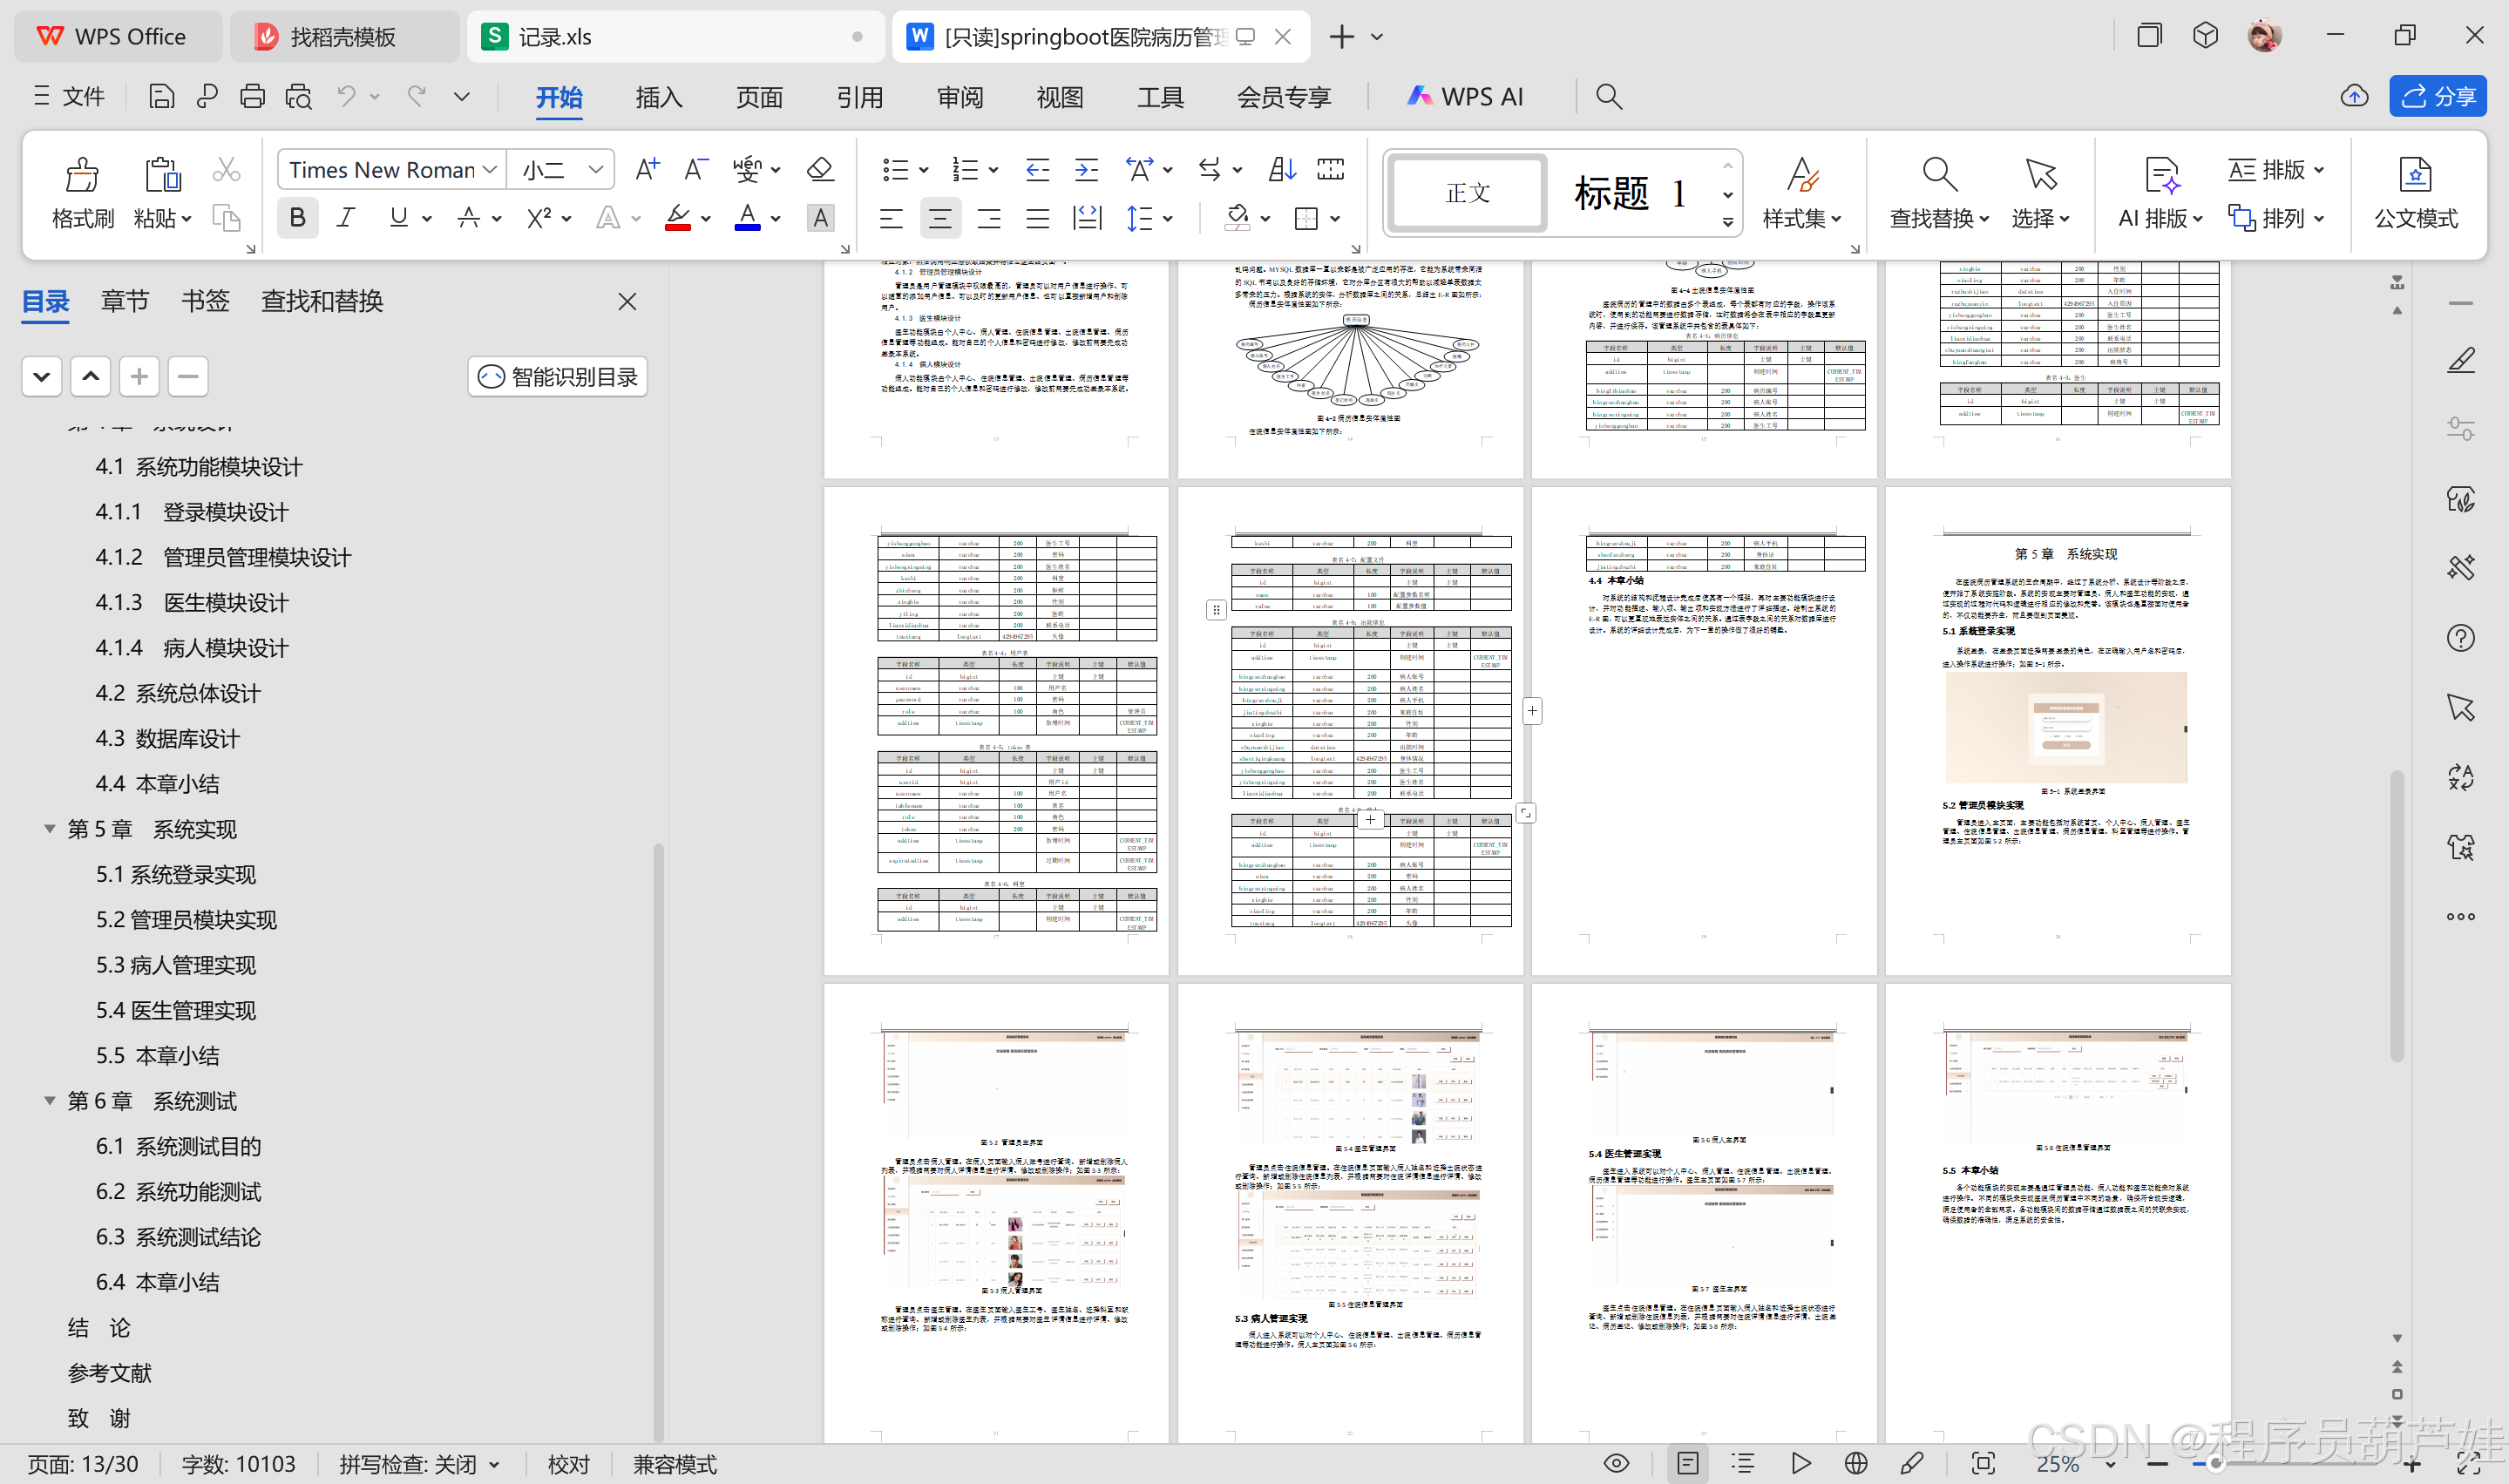Click the increase font size icon
The image size is (2509, 1484).
[x=647, y=169]
